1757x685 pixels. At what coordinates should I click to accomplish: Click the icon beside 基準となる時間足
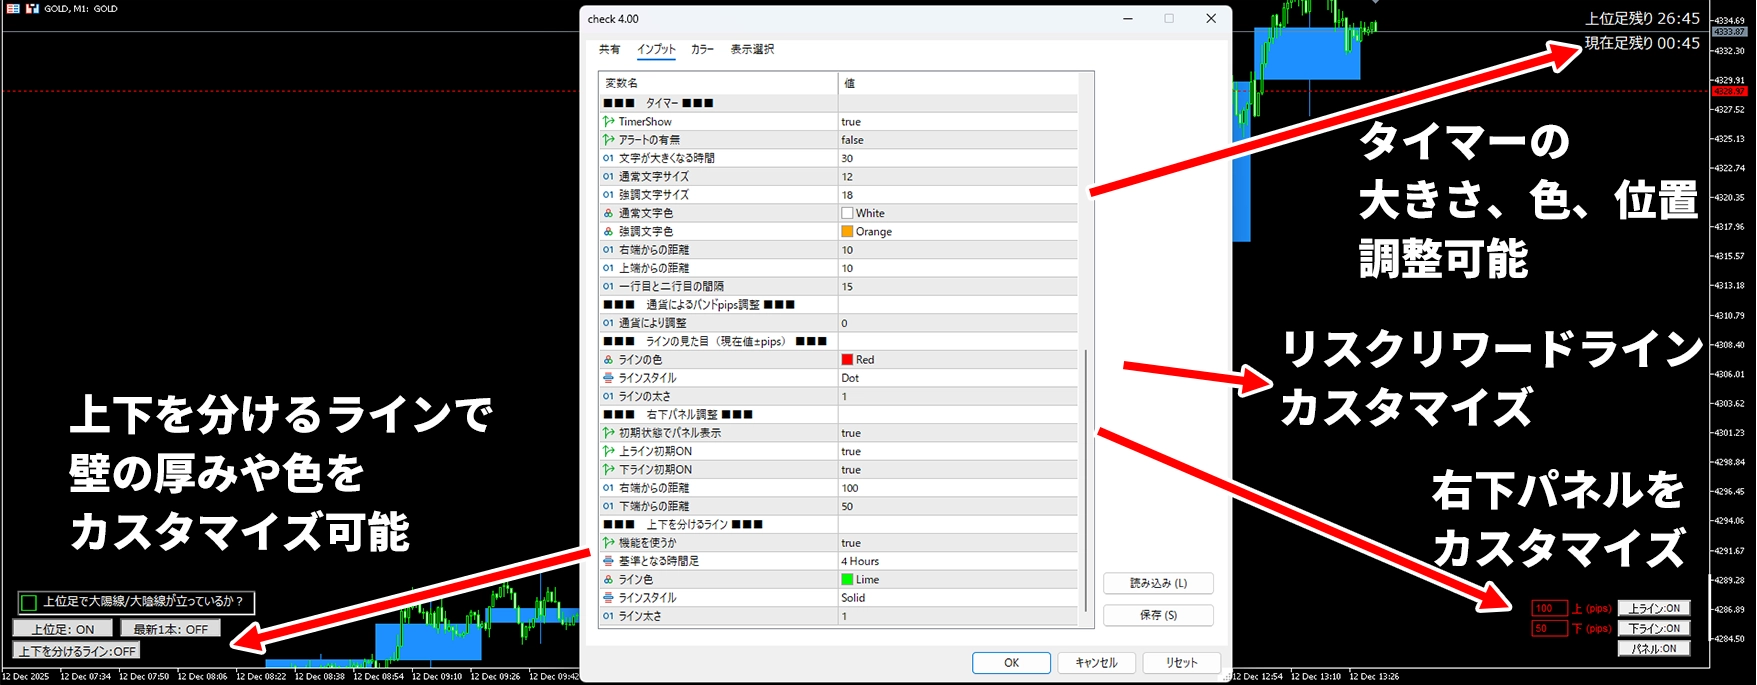(x=608, y=561)
